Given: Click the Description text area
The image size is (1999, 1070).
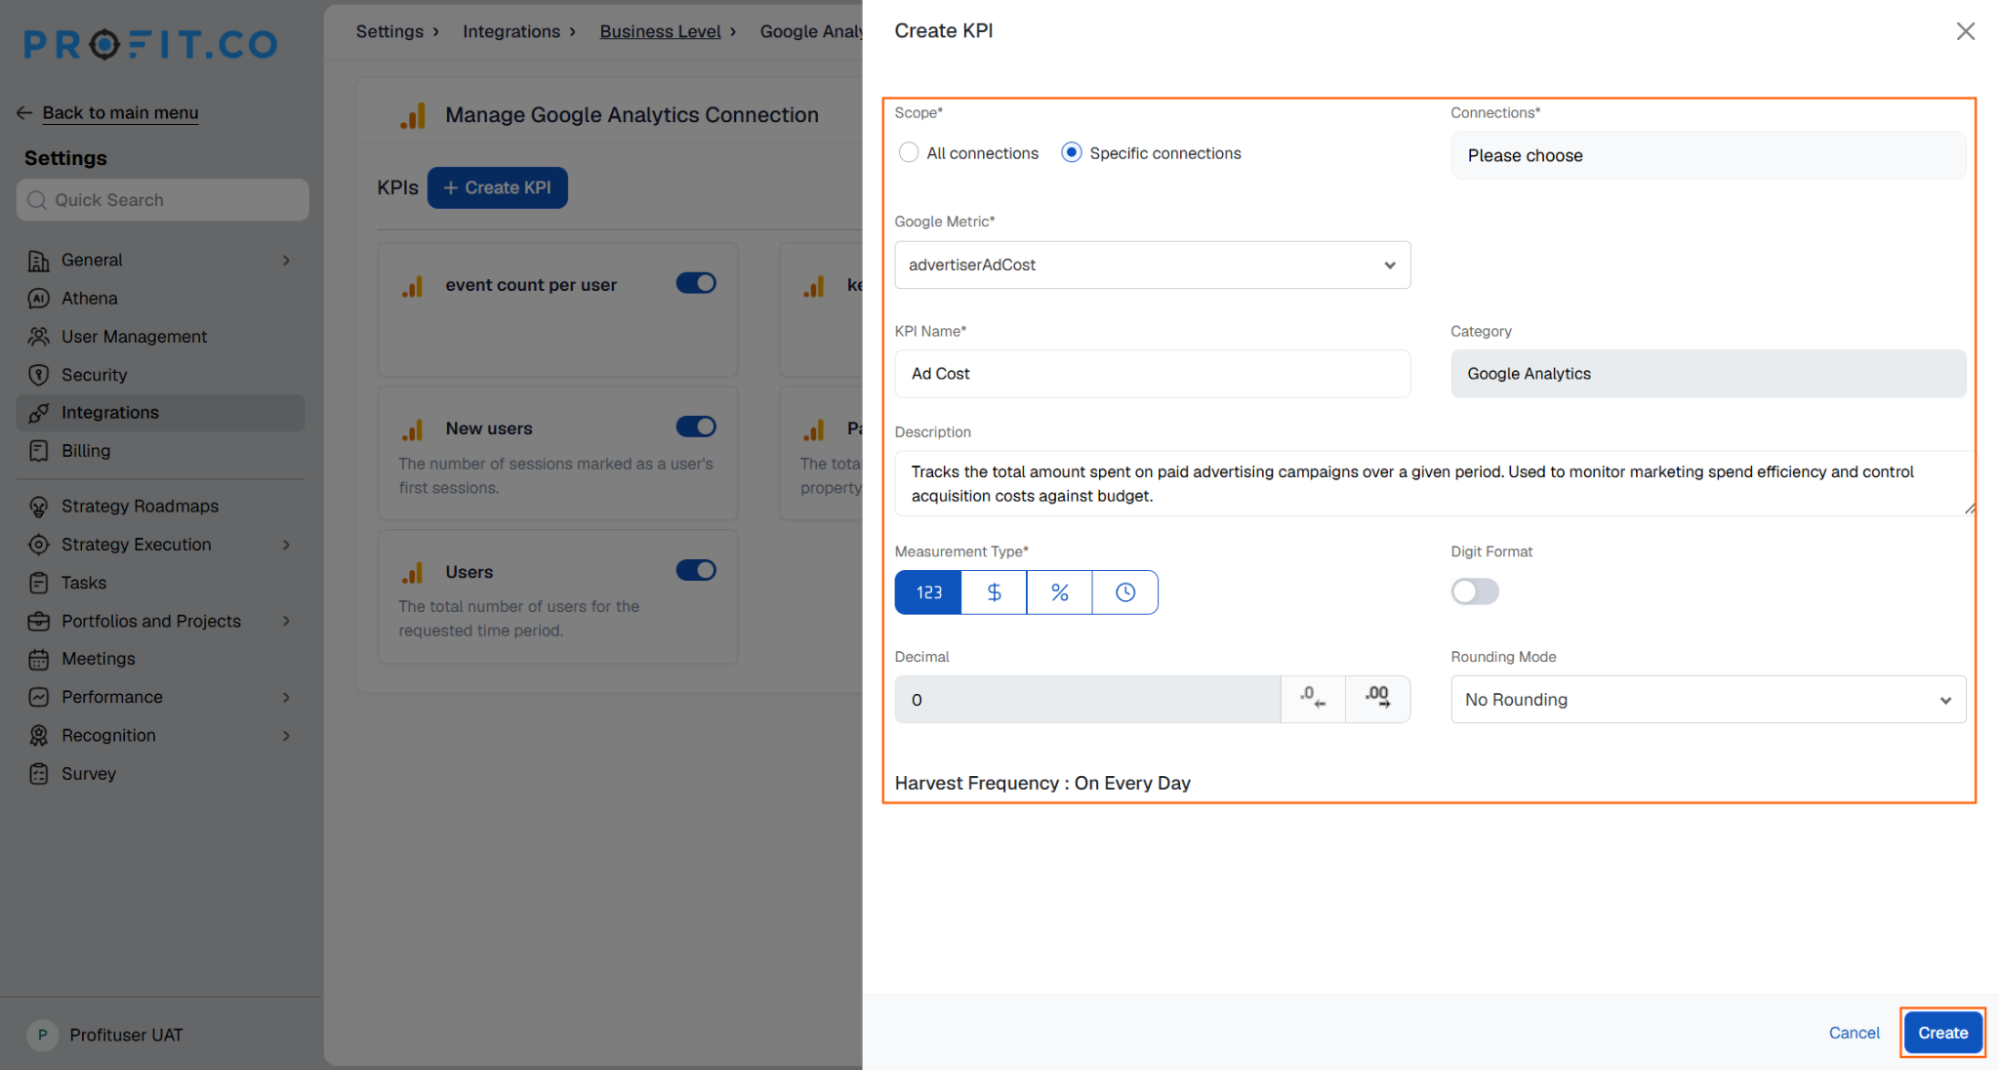Looking at the screenshot, I should click(1434, 484).
